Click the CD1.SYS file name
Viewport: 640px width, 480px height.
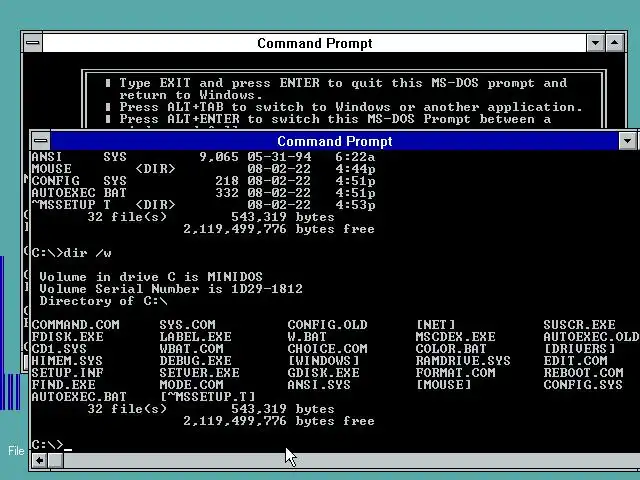coord(59,349)
